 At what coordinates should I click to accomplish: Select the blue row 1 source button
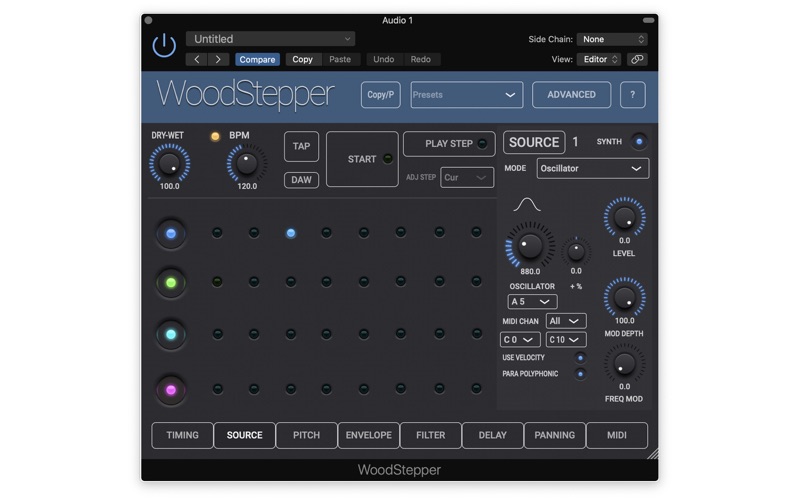tap(171, 234)
